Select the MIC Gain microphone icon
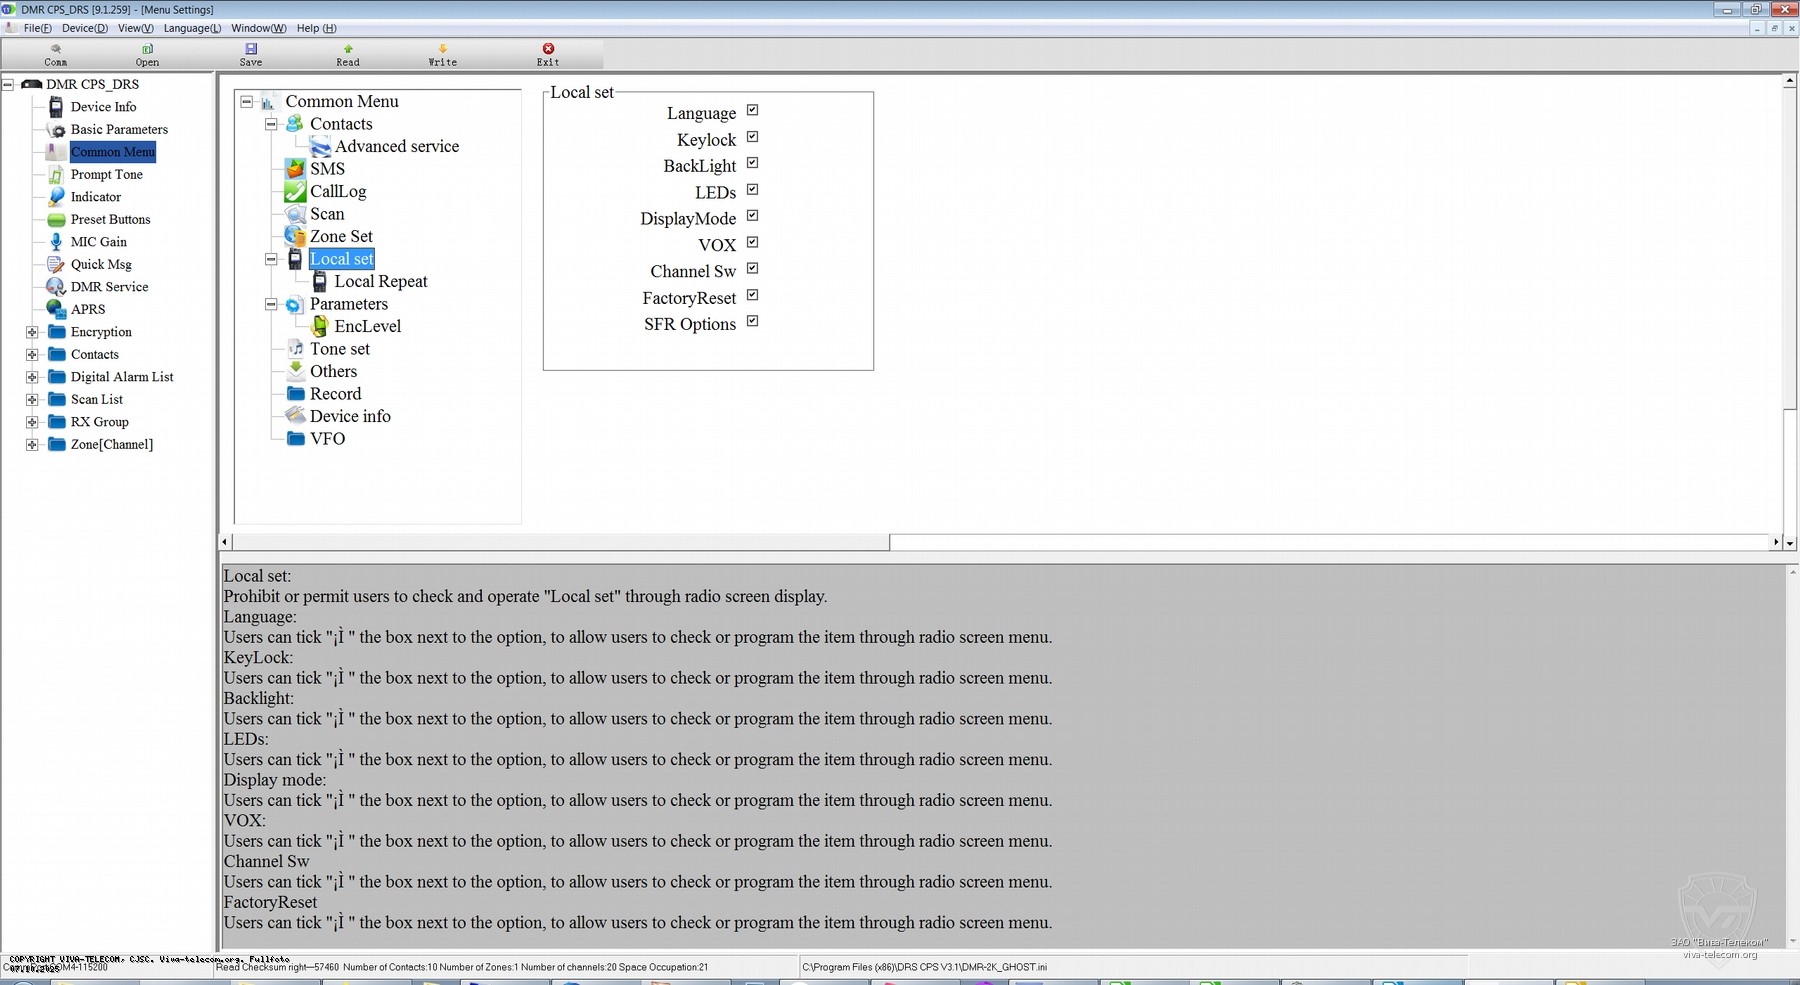Image resolution: width=1800 pixels, height=985 pixels. (56, 242)
